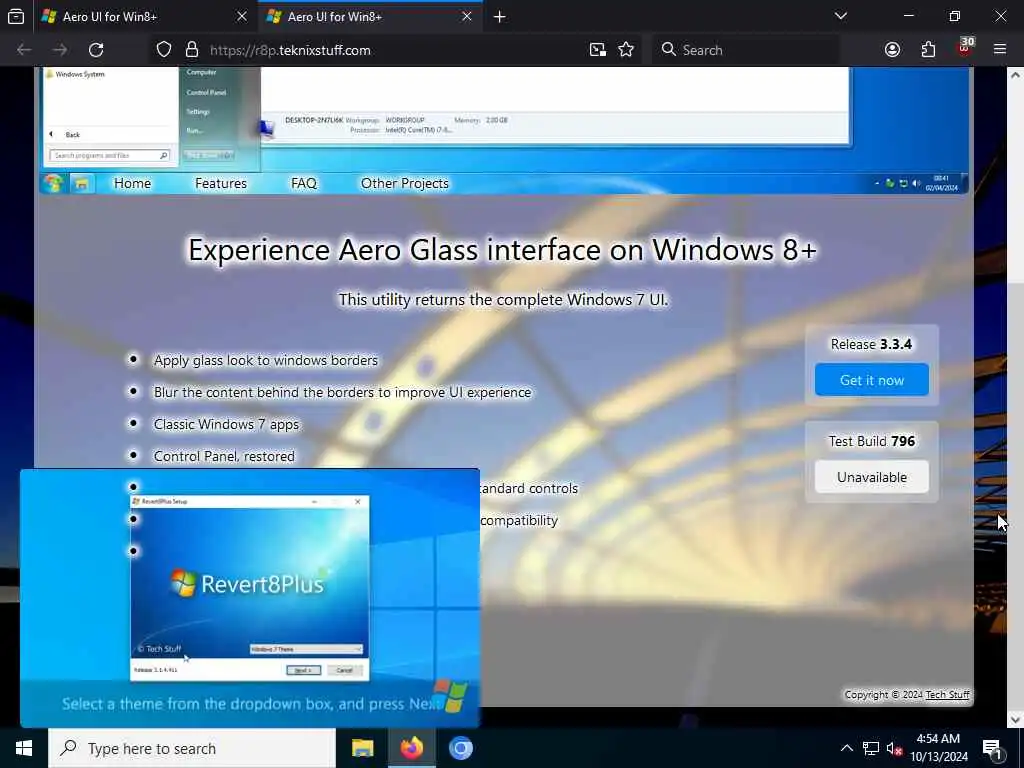Screen dimensions: 1024x768
Task: Click subtitle This utility returns the complete Windows 7 UI
Action: pyautogui.click(x=503, y=300)
